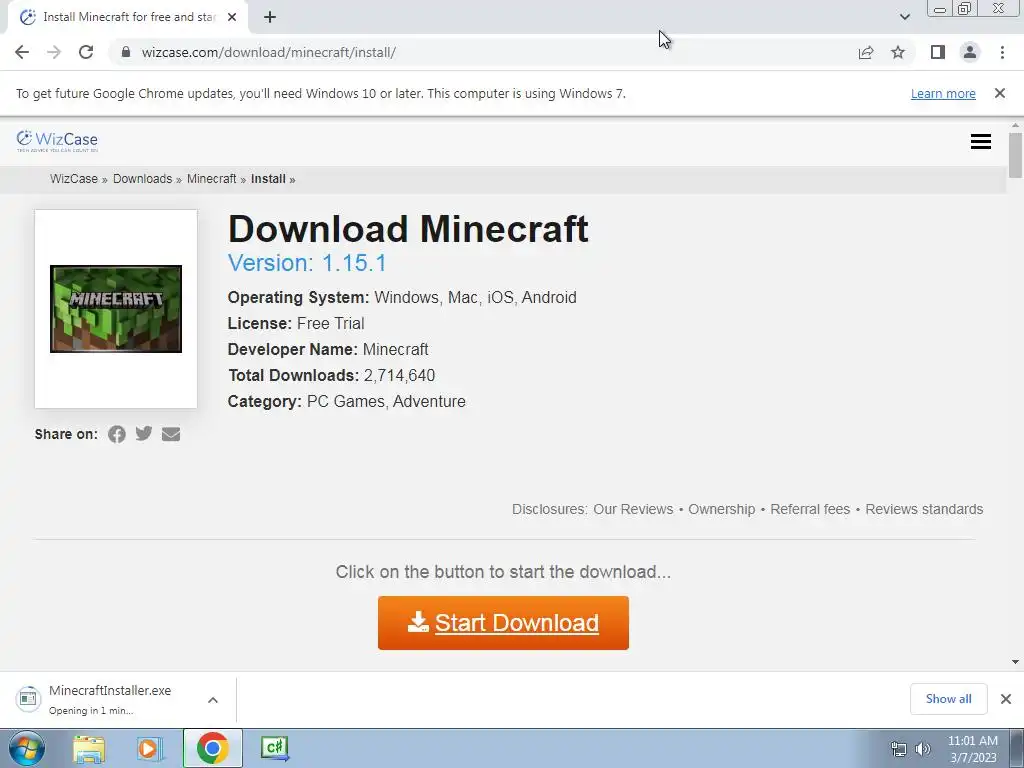Viewport: 1024px width, 768px height.
Task: Follow the Learn more link
Action: [943, 93]
